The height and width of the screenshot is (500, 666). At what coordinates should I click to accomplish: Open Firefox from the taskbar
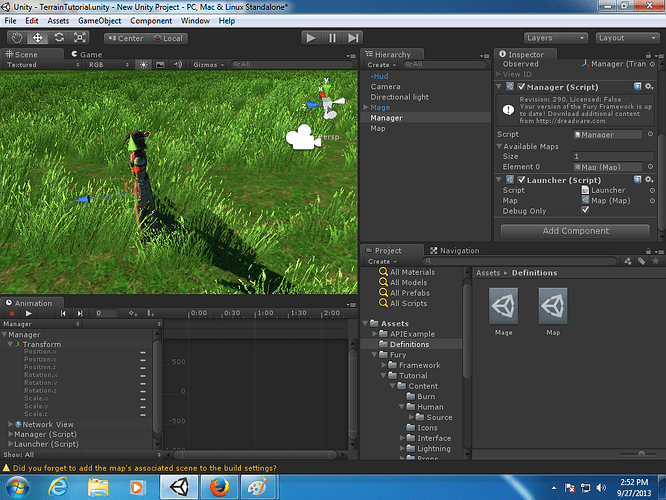(219, 487)
